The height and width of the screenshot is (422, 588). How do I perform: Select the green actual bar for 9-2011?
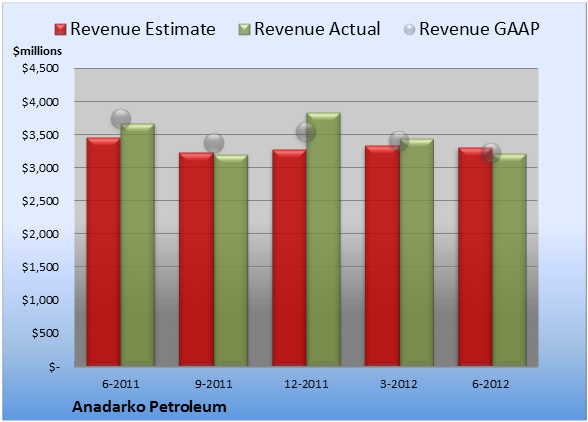click(231, 260)
